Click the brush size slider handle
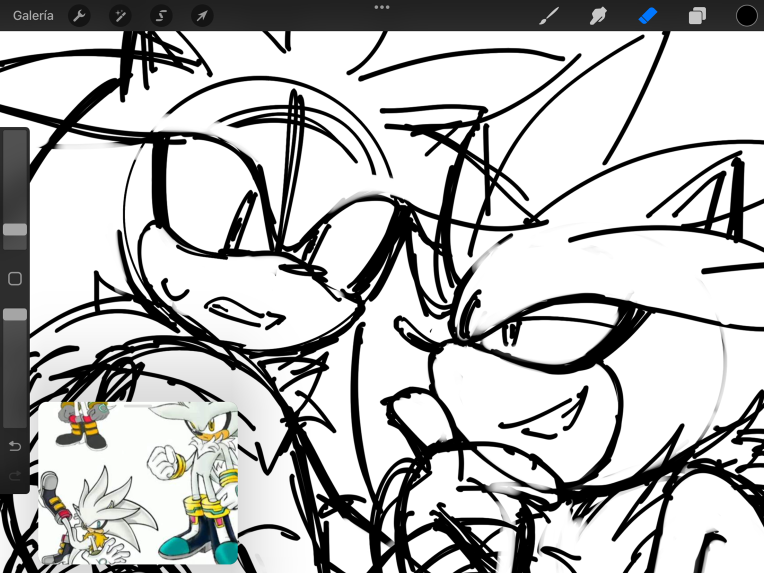The image size is (764, 573). [x=15, y=230]
